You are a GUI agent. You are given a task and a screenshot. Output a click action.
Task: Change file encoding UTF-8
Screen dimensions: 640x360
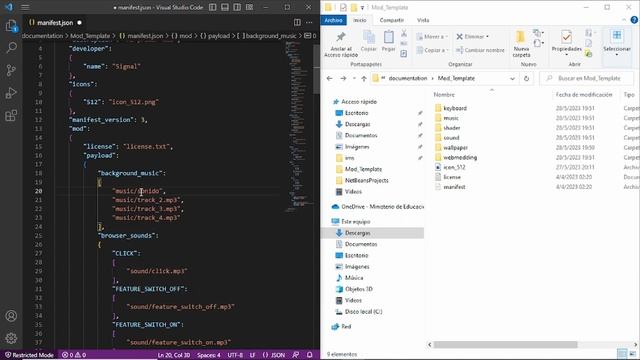click(x=235, y=355)
